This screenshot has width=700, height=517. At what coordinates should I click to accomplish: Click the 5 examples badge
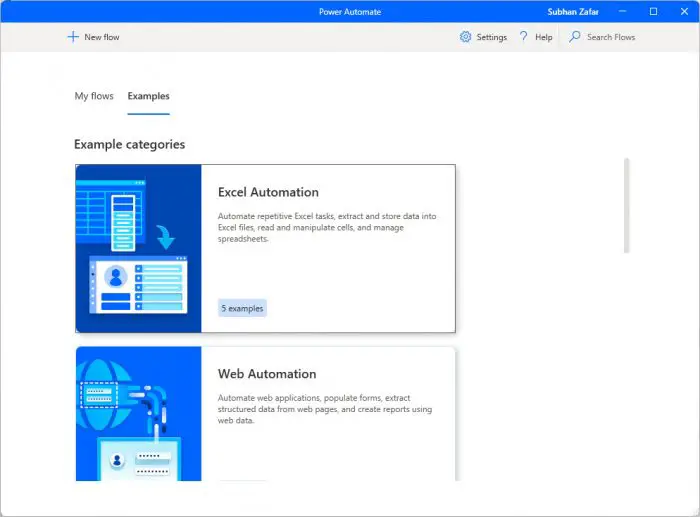[x=242, y=308]
